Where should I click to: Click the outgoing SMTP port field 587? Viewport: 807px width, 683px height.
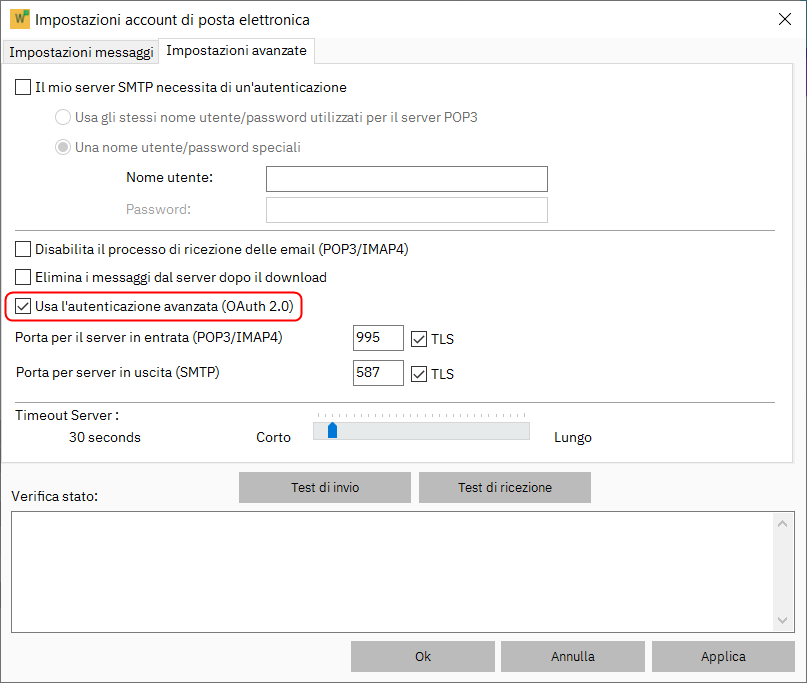click(x=378, y=373)
